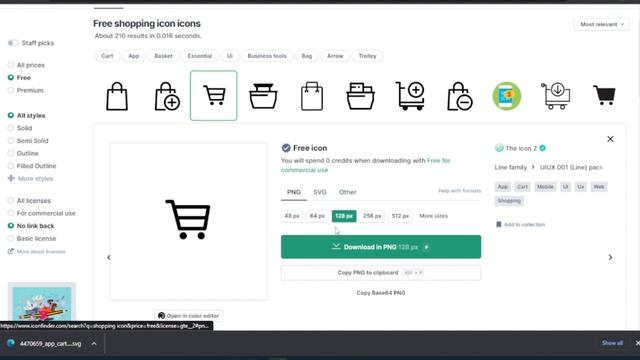Screen dimensions: 640x360
Task: Open in color editor button
Action: coord(189,316)
